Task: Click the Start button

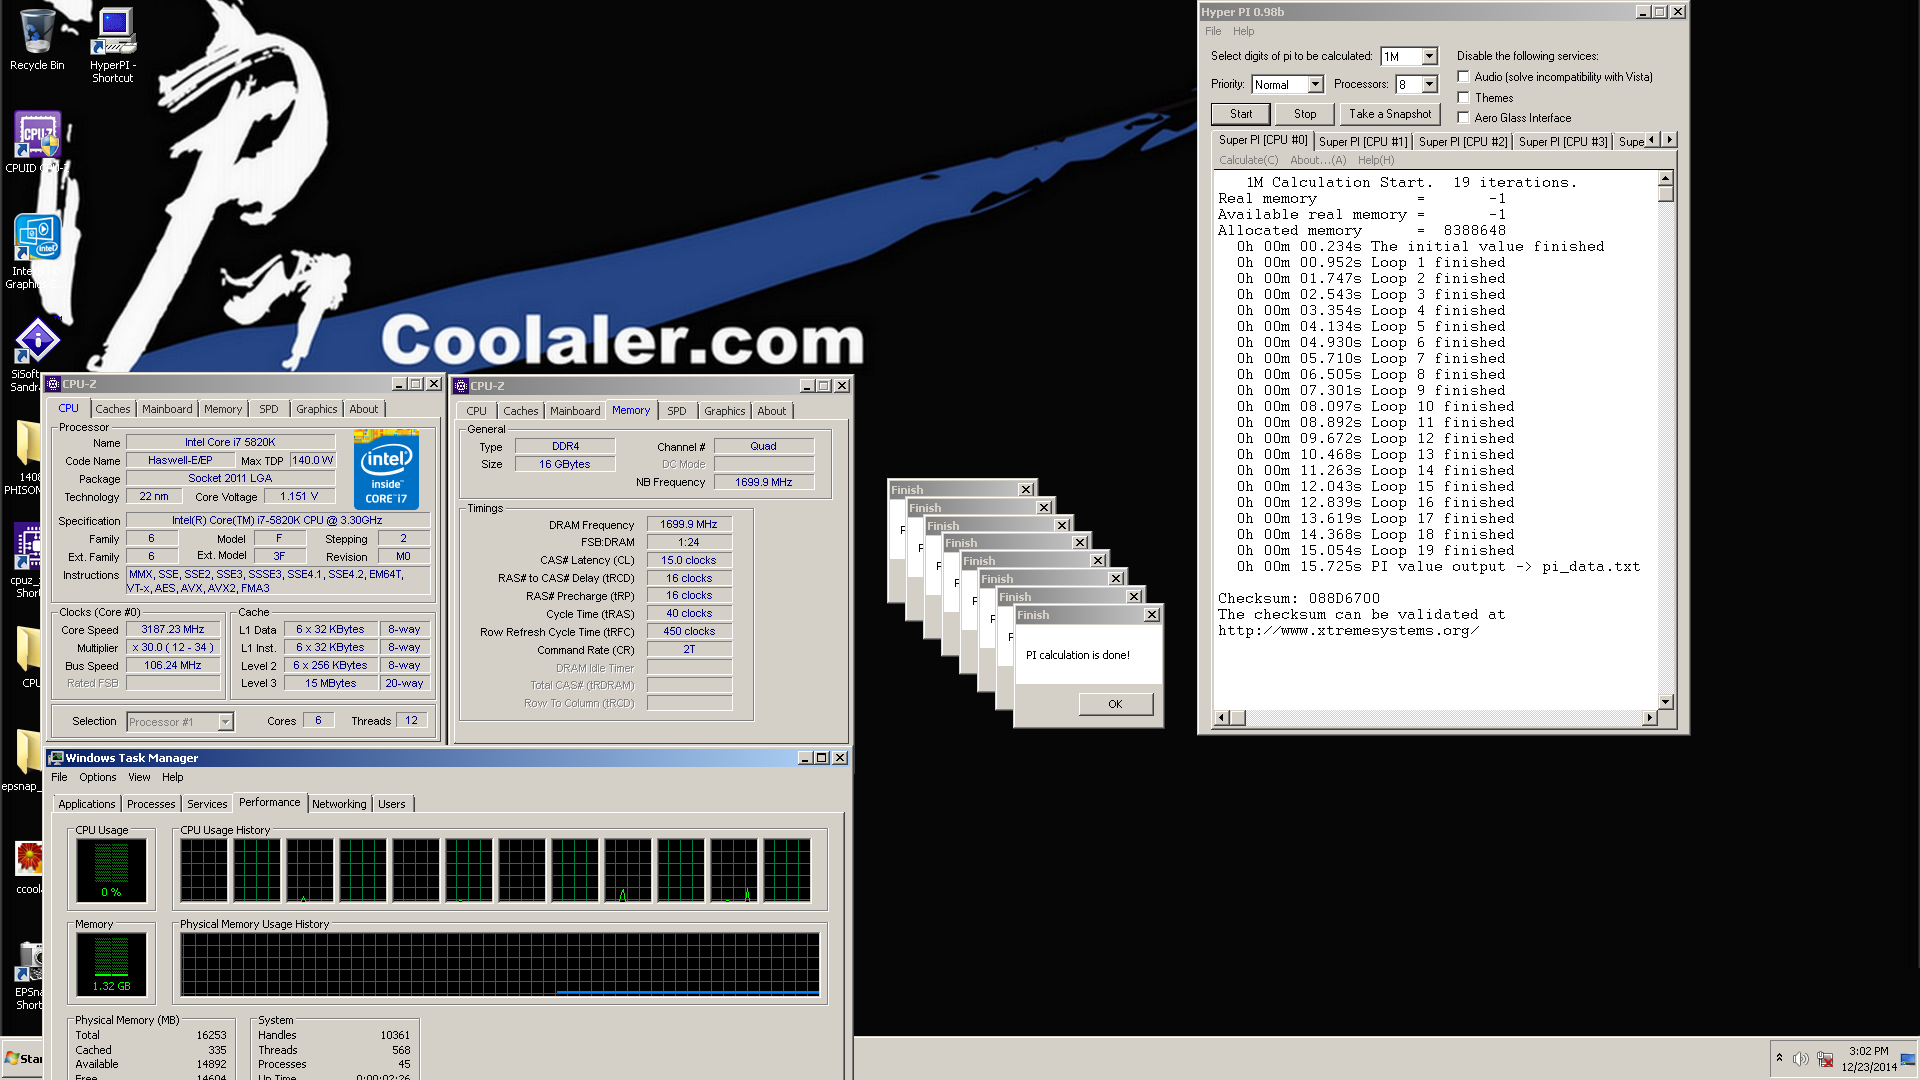Action: (22, 1058)
